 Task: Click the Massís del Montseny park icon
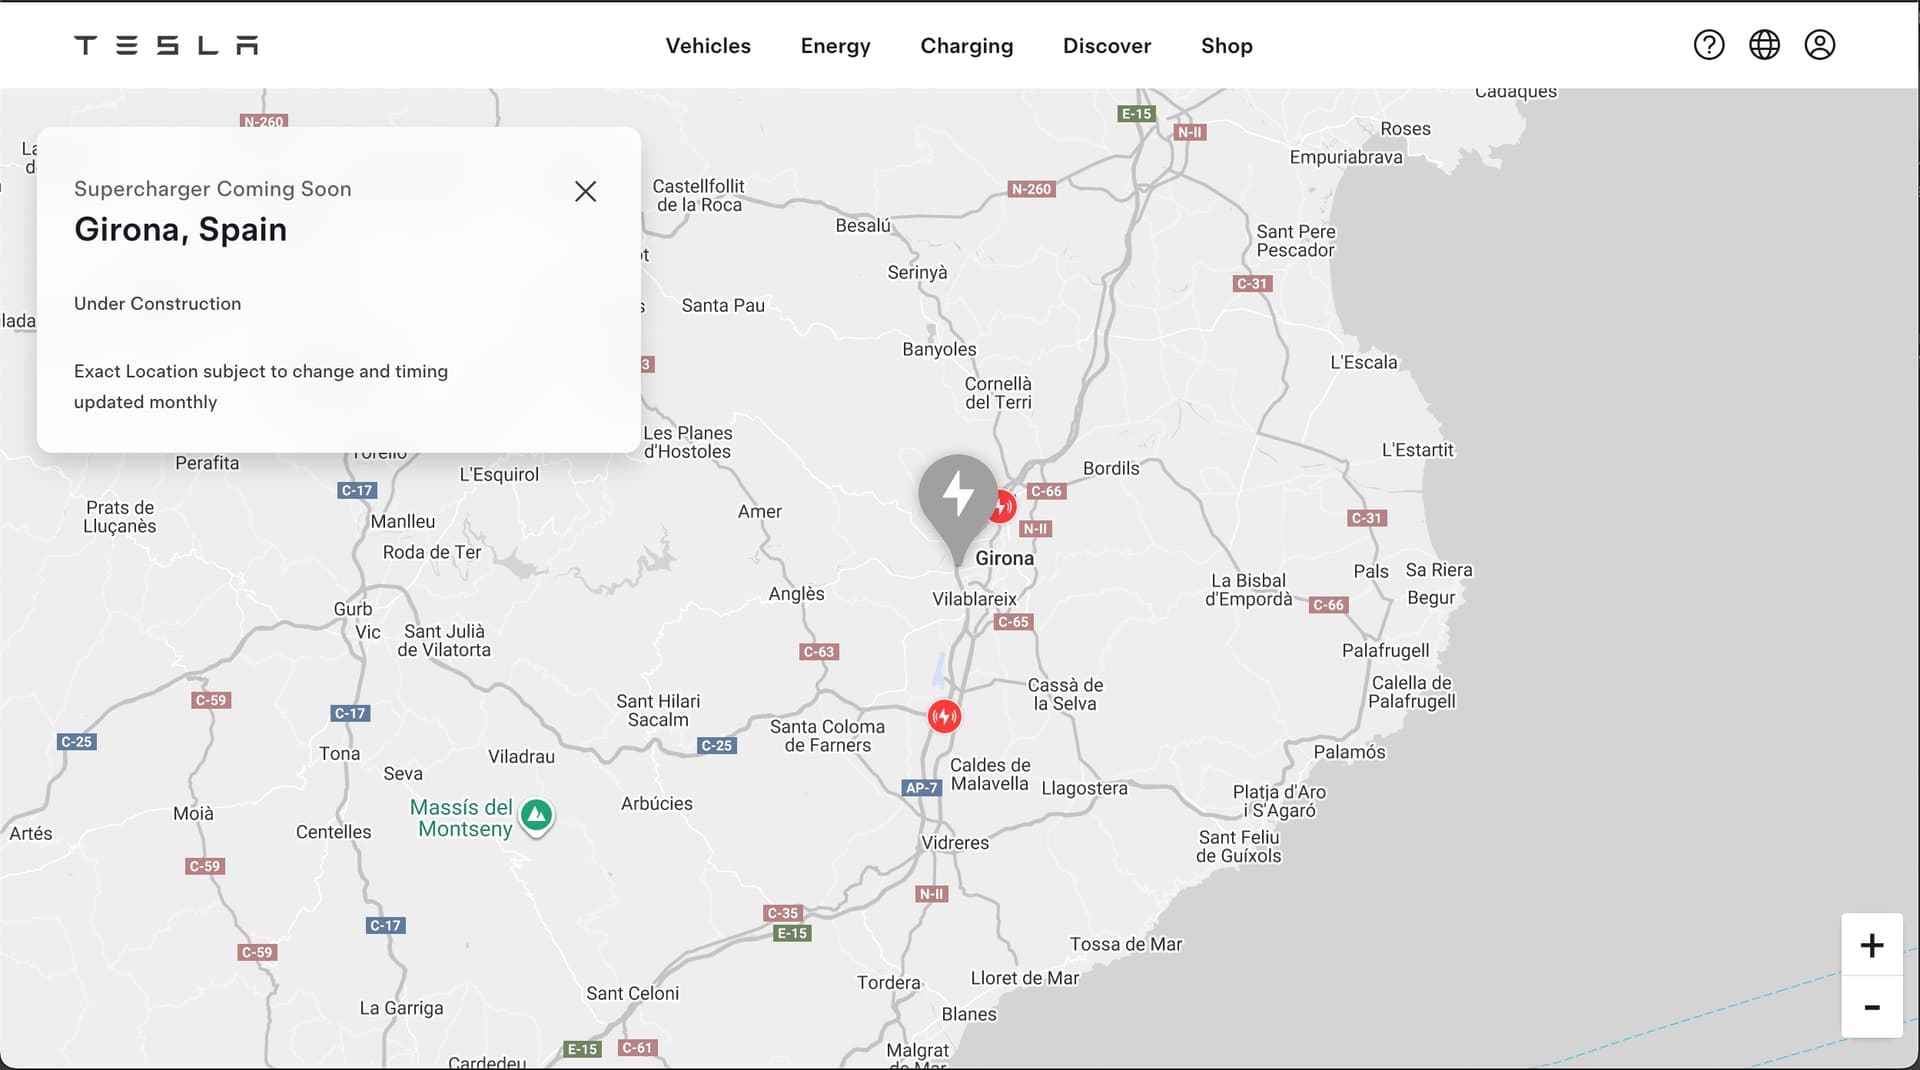tap(537, 815)
